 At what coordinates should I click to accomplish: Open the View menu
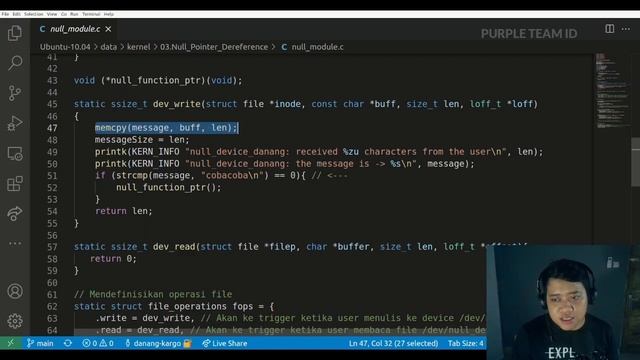pyautogui.click(x=52, y=14)
